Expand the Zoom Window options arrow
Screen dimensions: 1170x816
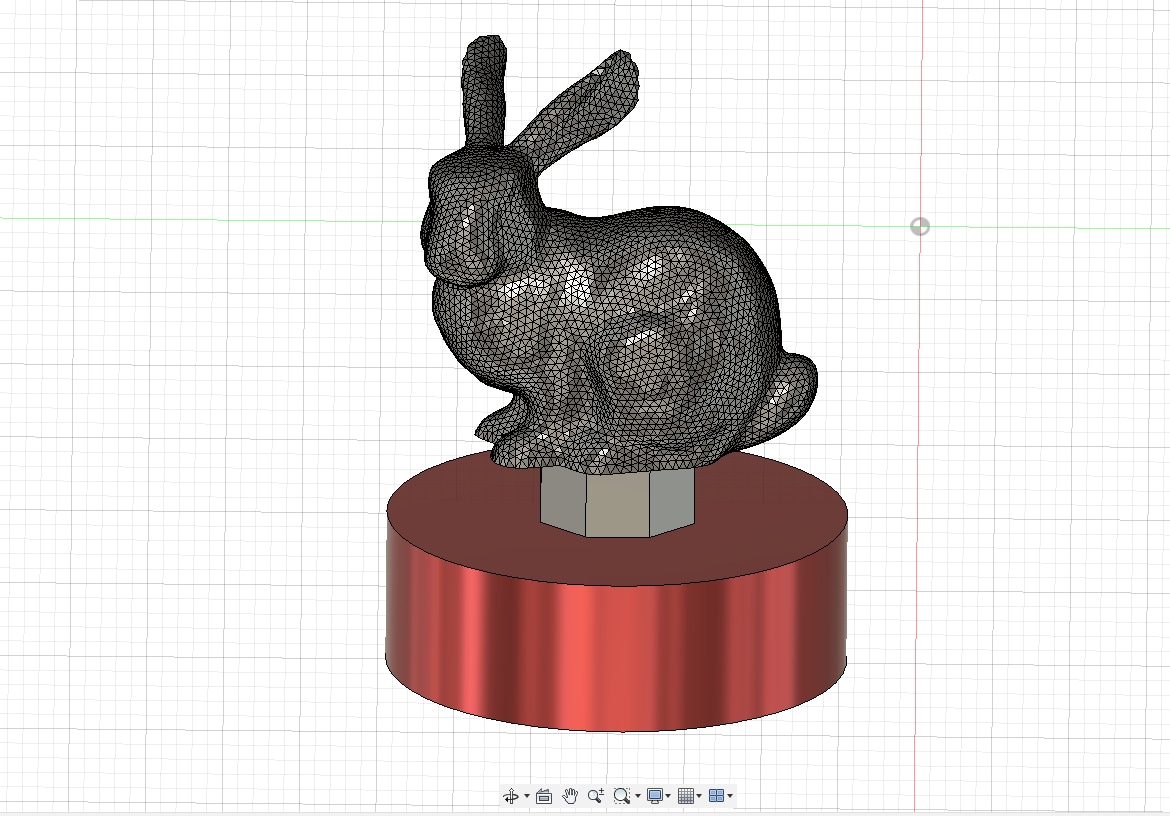pos(638,796)
